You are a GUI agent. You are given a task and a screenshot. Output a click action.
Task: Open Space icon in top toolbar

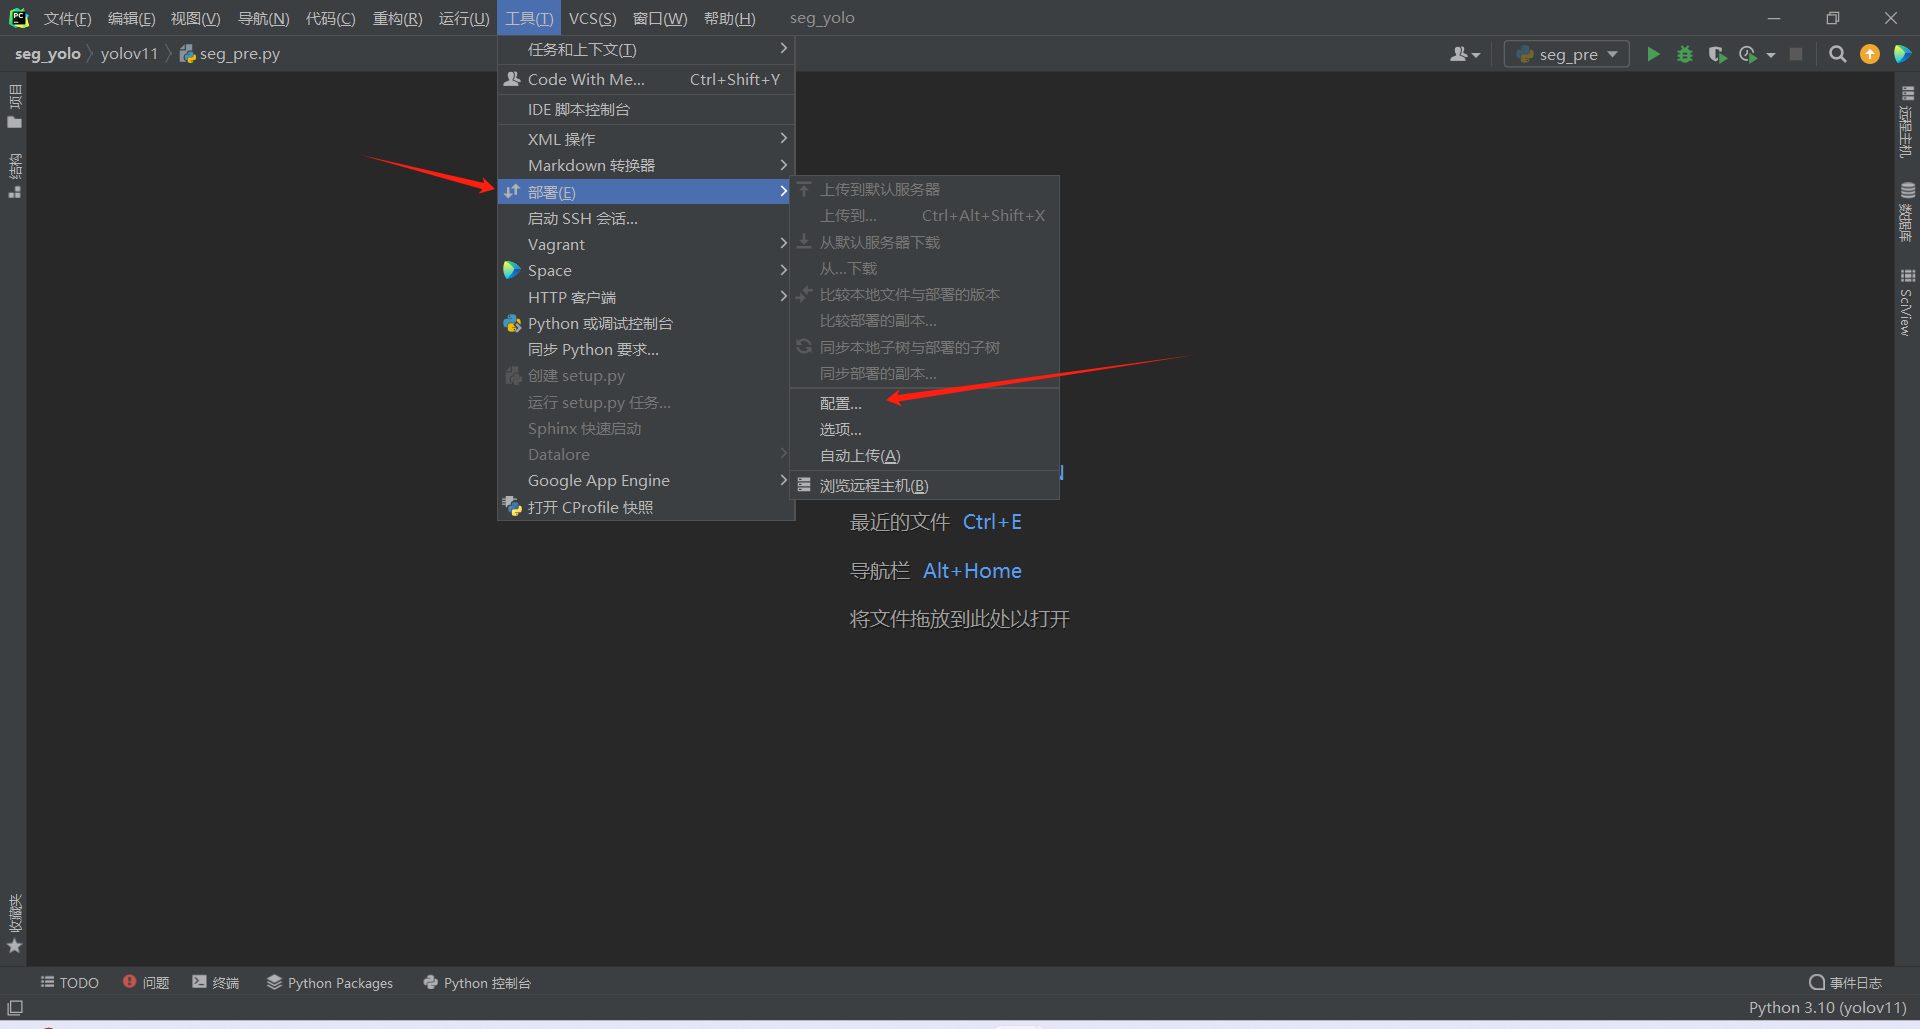pos(1902,54)
